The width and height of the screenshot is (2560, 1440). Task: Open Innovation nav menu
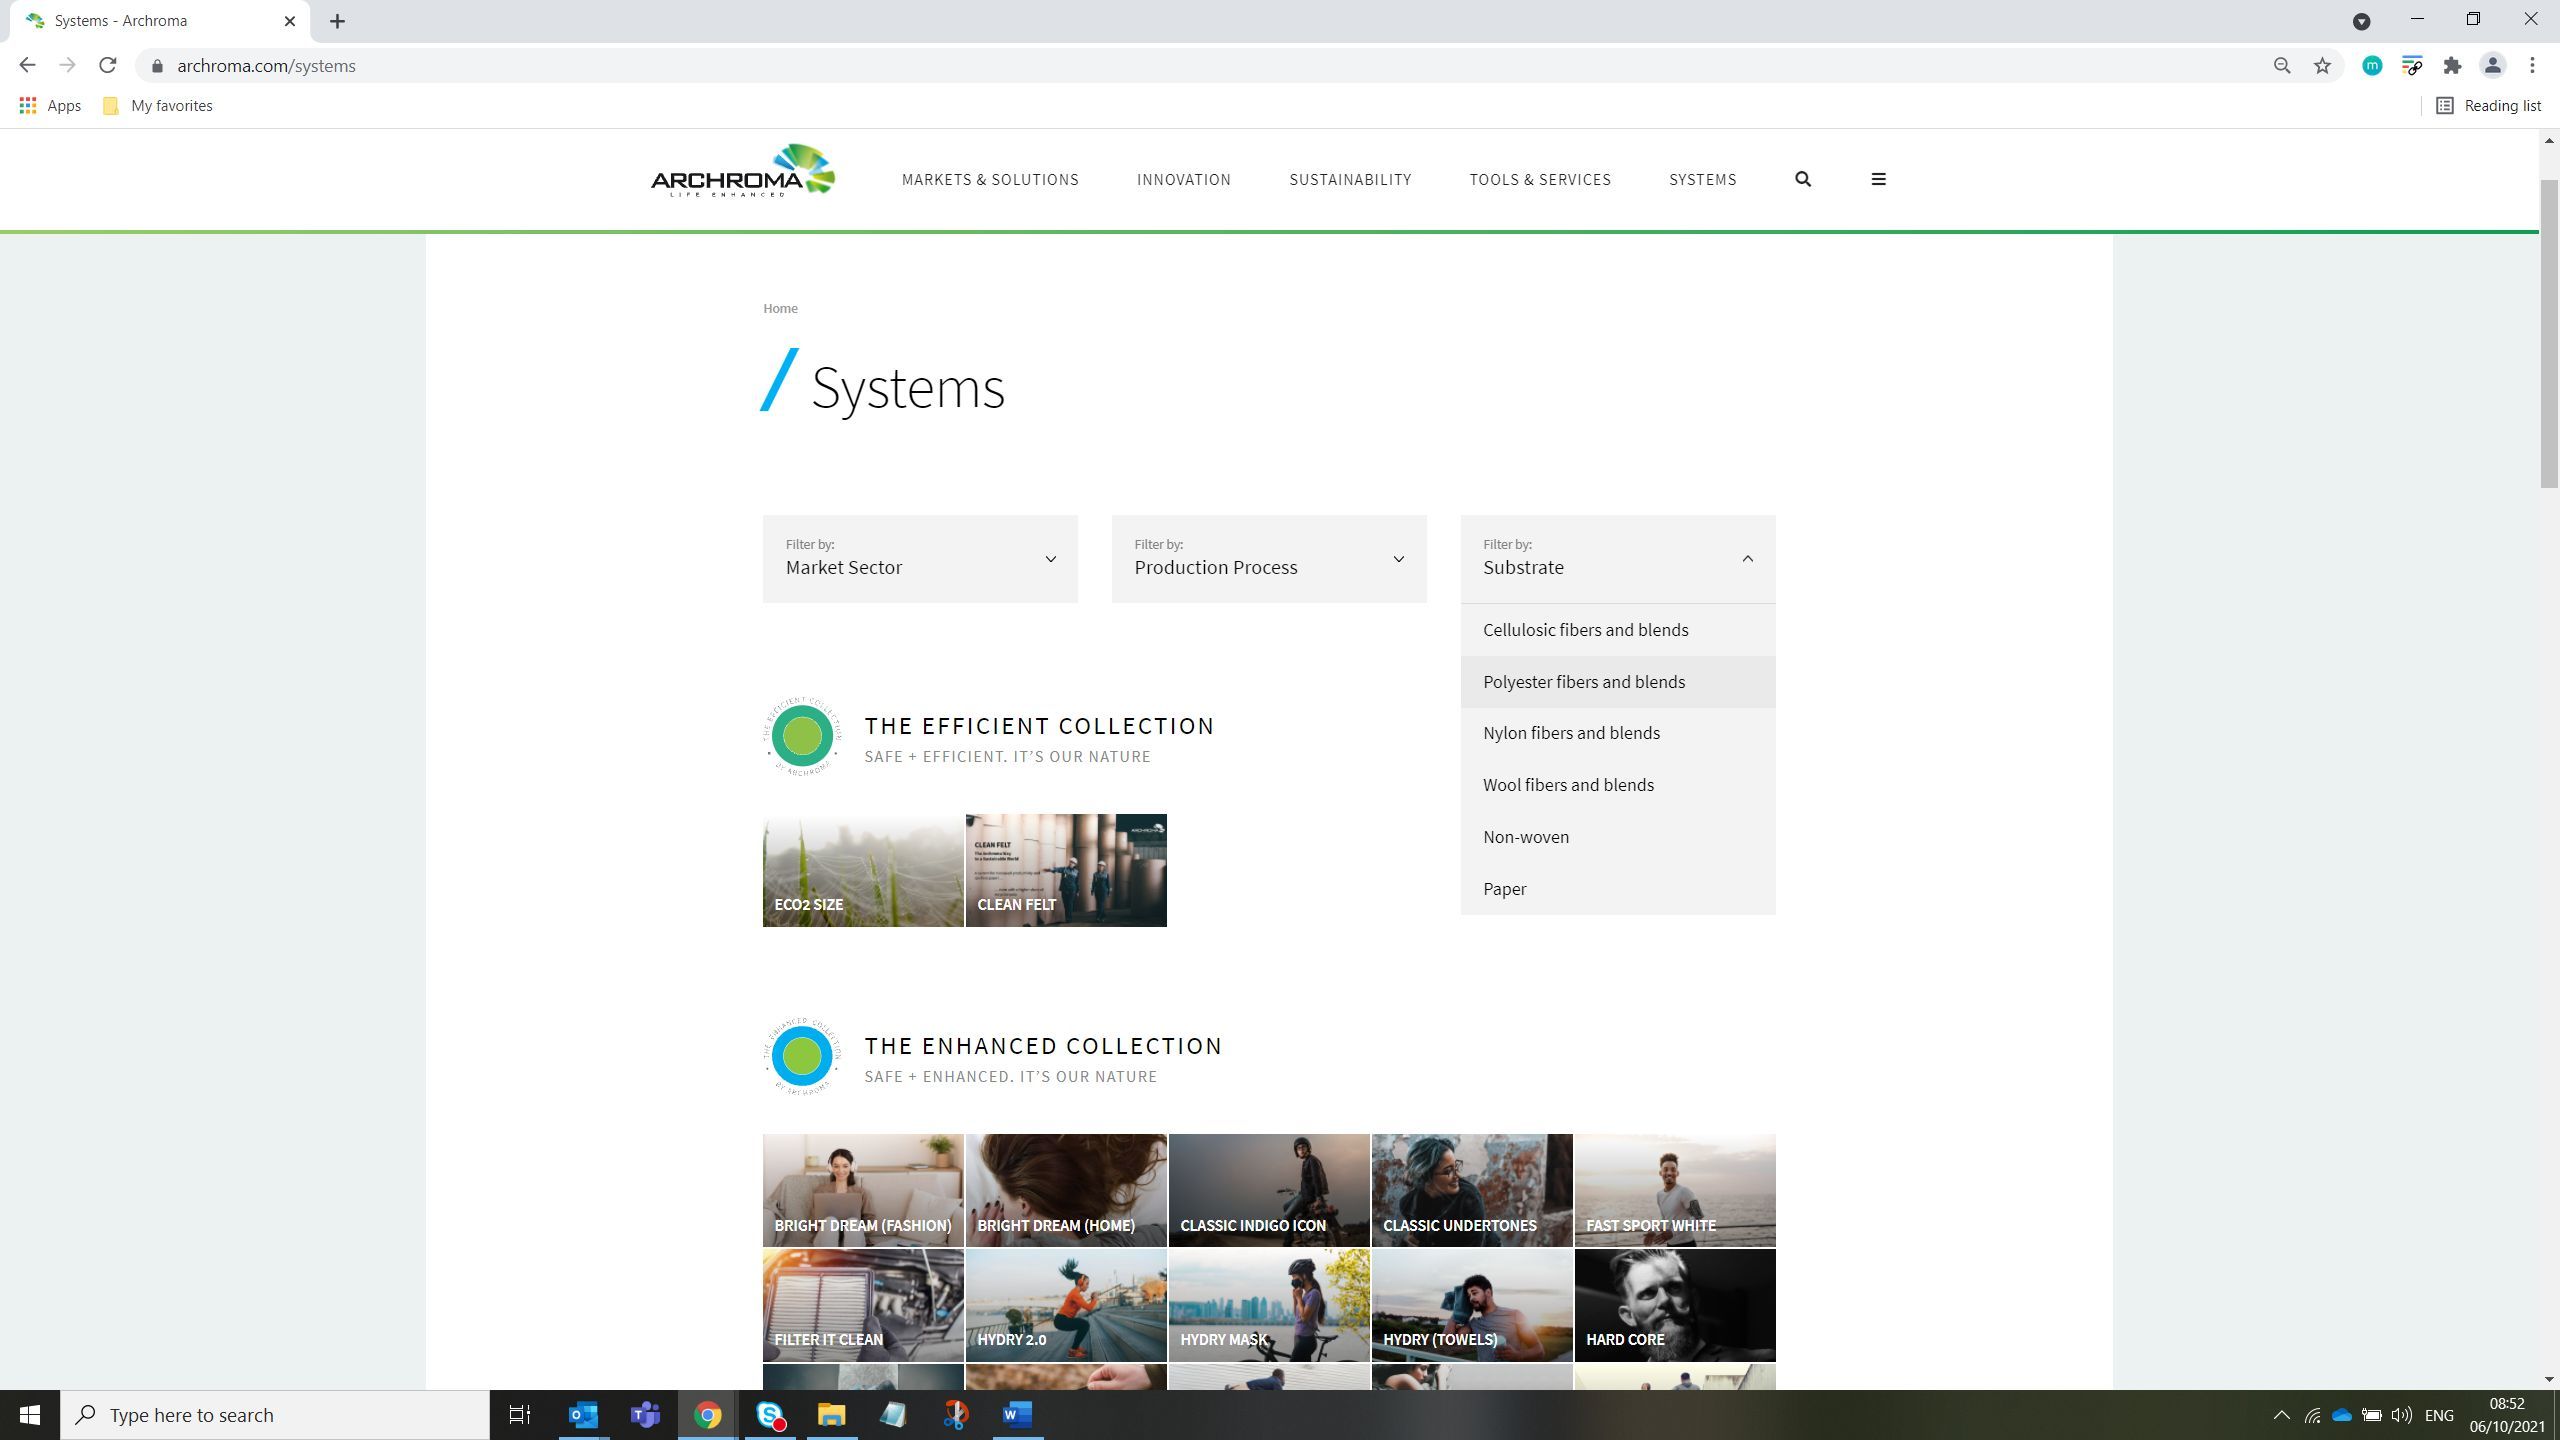(1184, 180)
